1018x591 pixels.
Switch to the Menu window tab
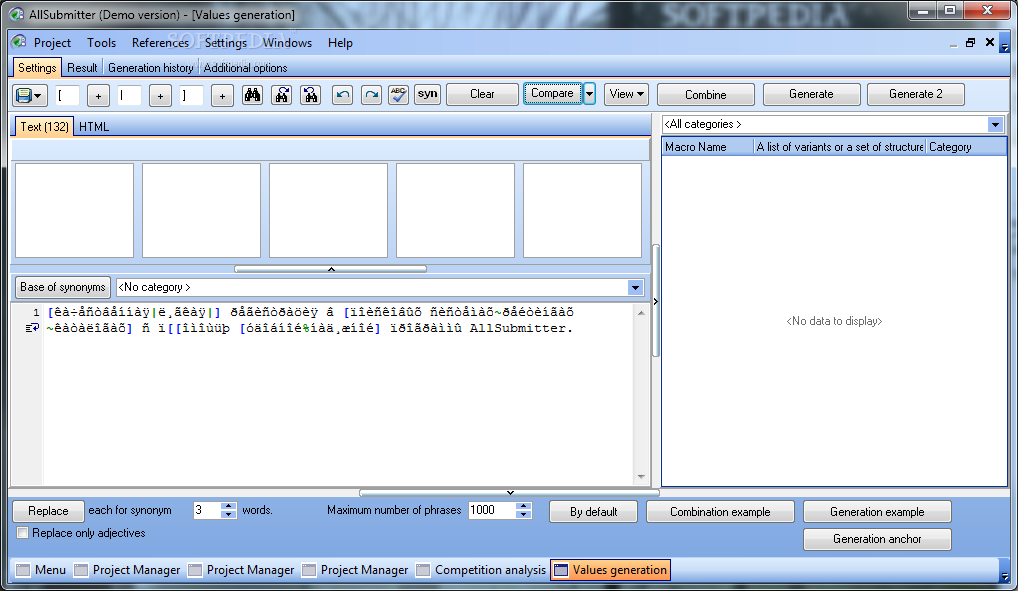42,570
